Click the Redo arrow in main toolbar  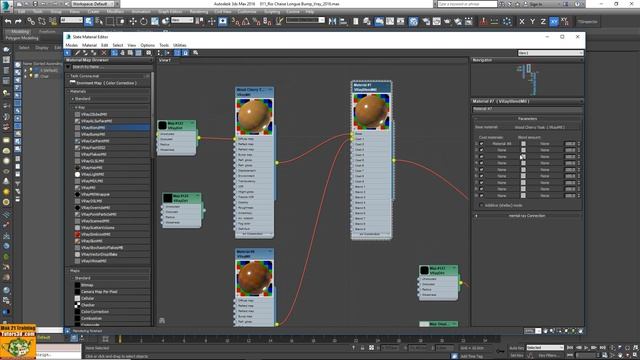pyautogui.click(x=18, y=21)
